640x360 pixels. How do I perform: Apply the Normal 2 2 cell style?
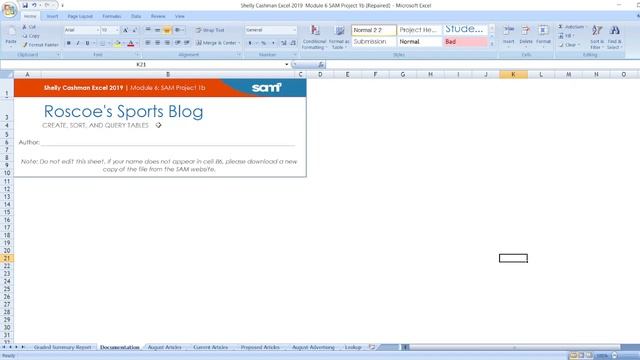(373, 30)
